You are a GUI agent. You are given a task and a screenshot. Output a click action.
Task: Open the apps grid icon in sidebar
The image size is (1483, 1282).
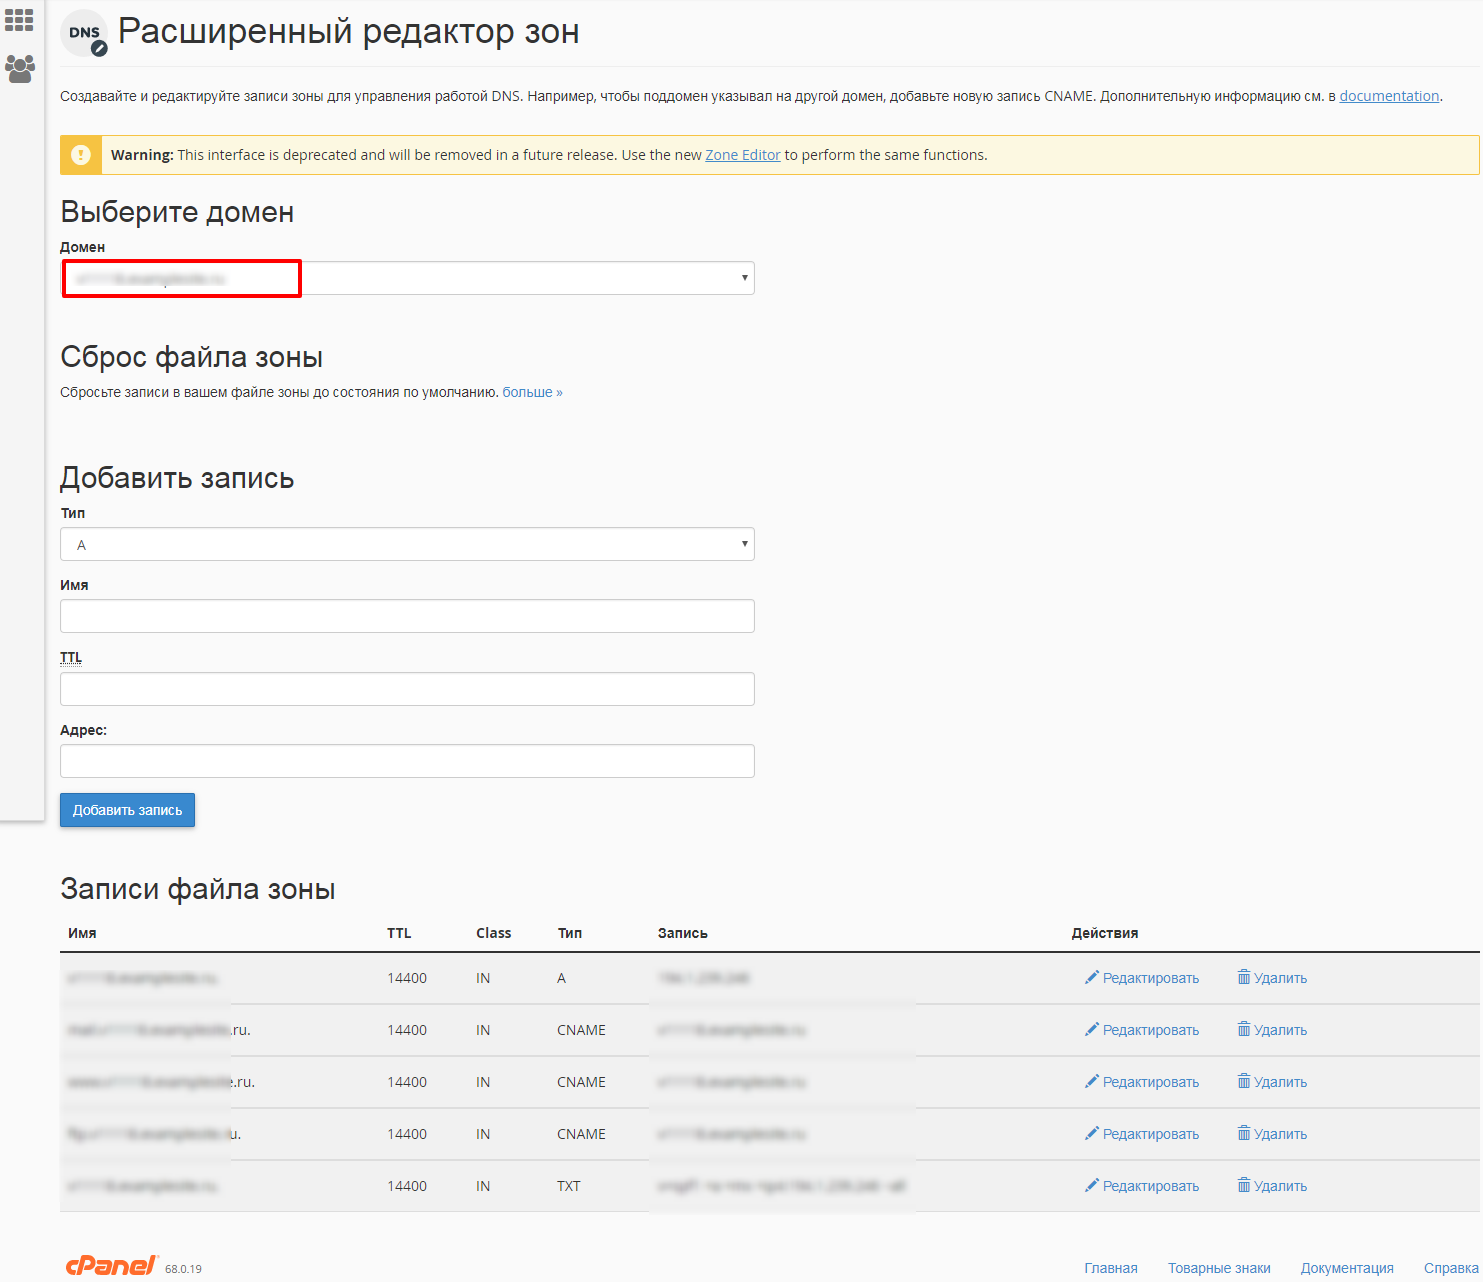[19, 20]
